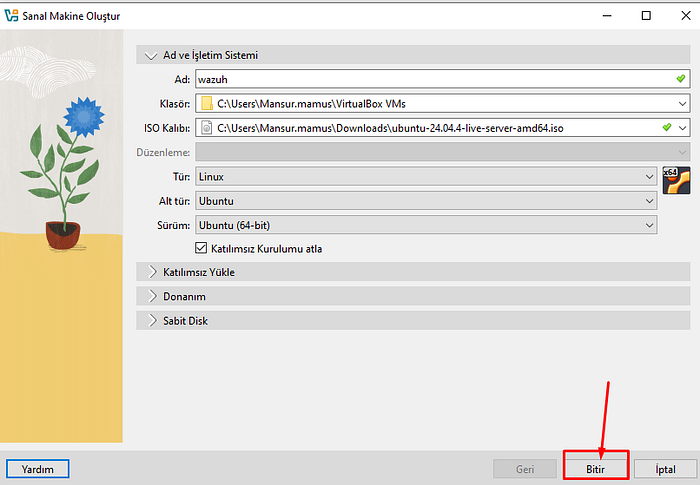Image resolution: width=700 pixels, height=485 pixels.
Task: Open the Tür dropdown showing Linux
Action: (x=426, y=177)
